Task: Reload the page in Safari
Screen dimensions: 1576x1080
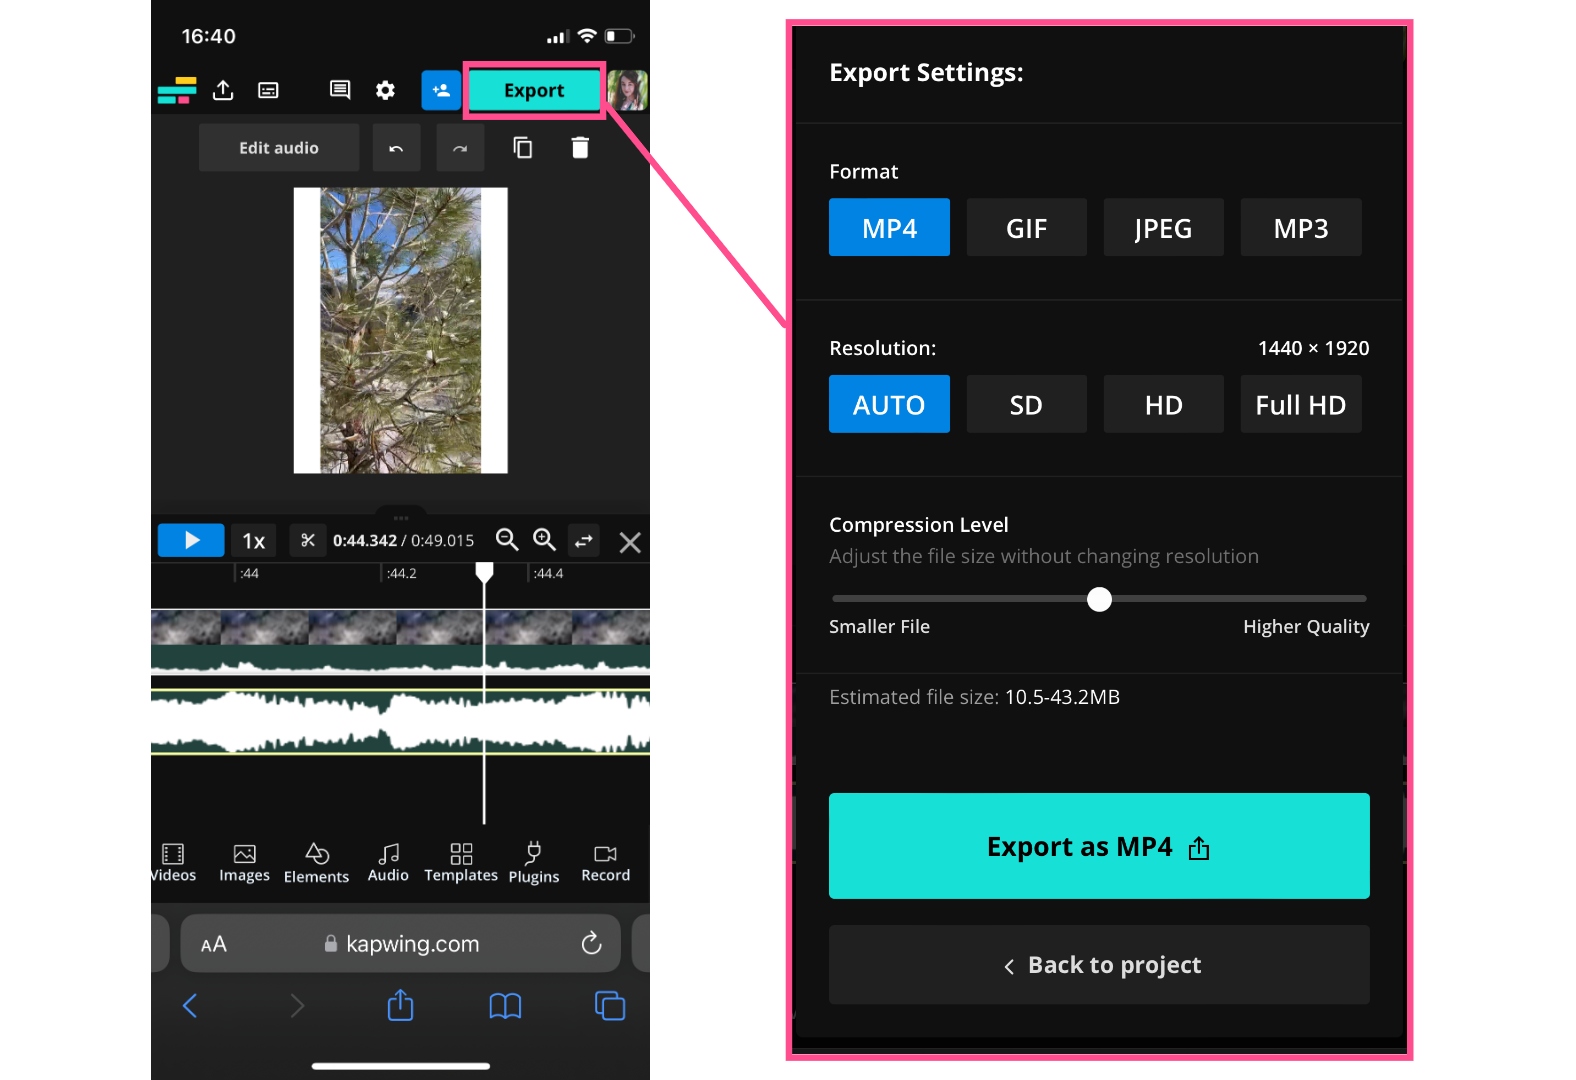Action: tap(592, 943)
